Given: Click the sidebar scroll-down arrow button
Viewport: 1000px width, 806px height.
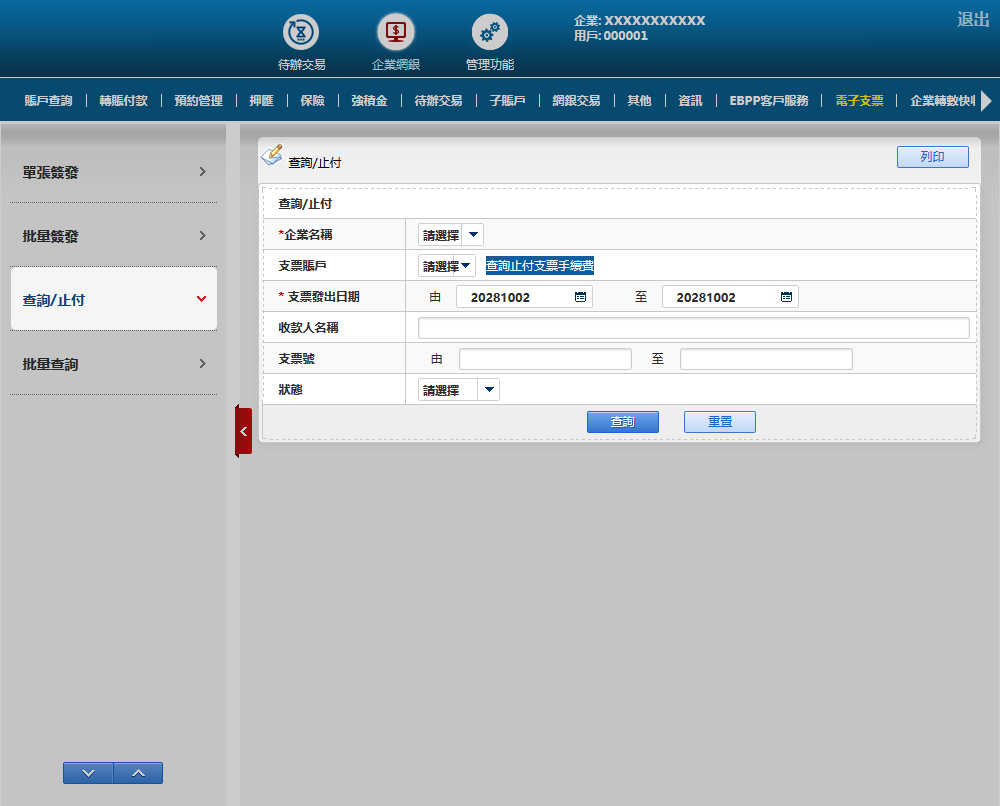Looking at the screenshot, I should pyautogui.click(x=88, y=773).
